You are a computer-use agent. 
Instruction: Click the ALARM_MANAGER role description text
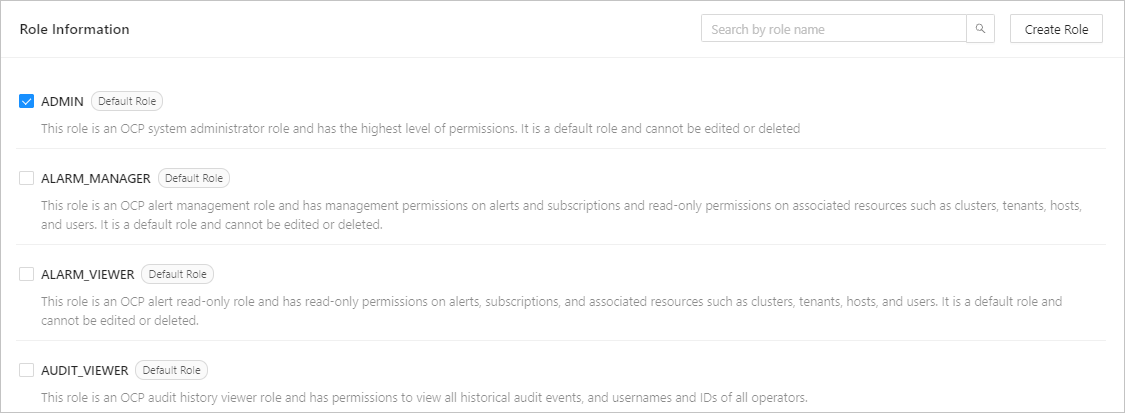tap(560, 214)
